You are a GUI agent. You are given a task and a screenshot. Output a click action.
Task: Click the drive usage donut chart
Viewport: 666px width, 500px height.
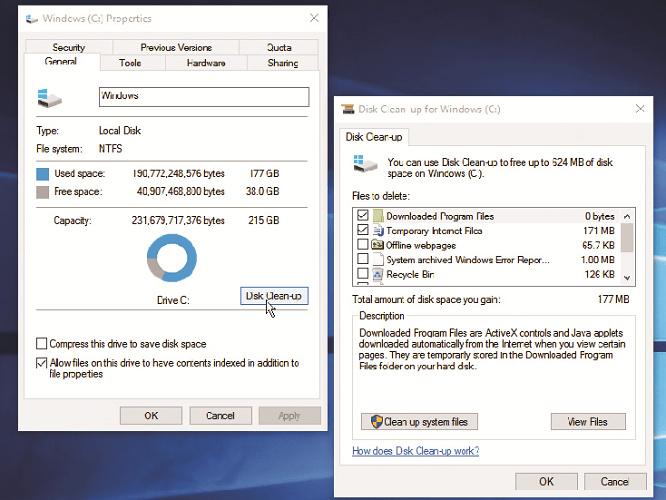coord(172,258)
